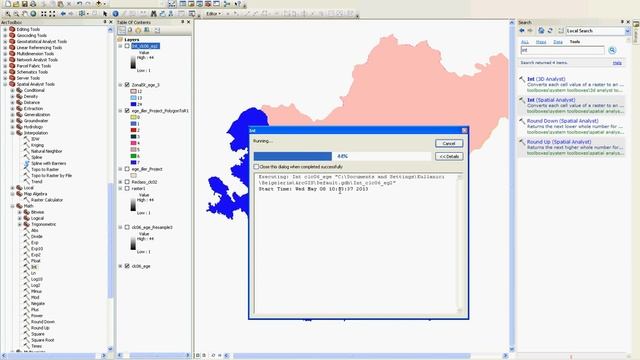Toggle visibility of ege_iller_Project layer
Viewport: 640px width, 360px height.
(127, 169)
